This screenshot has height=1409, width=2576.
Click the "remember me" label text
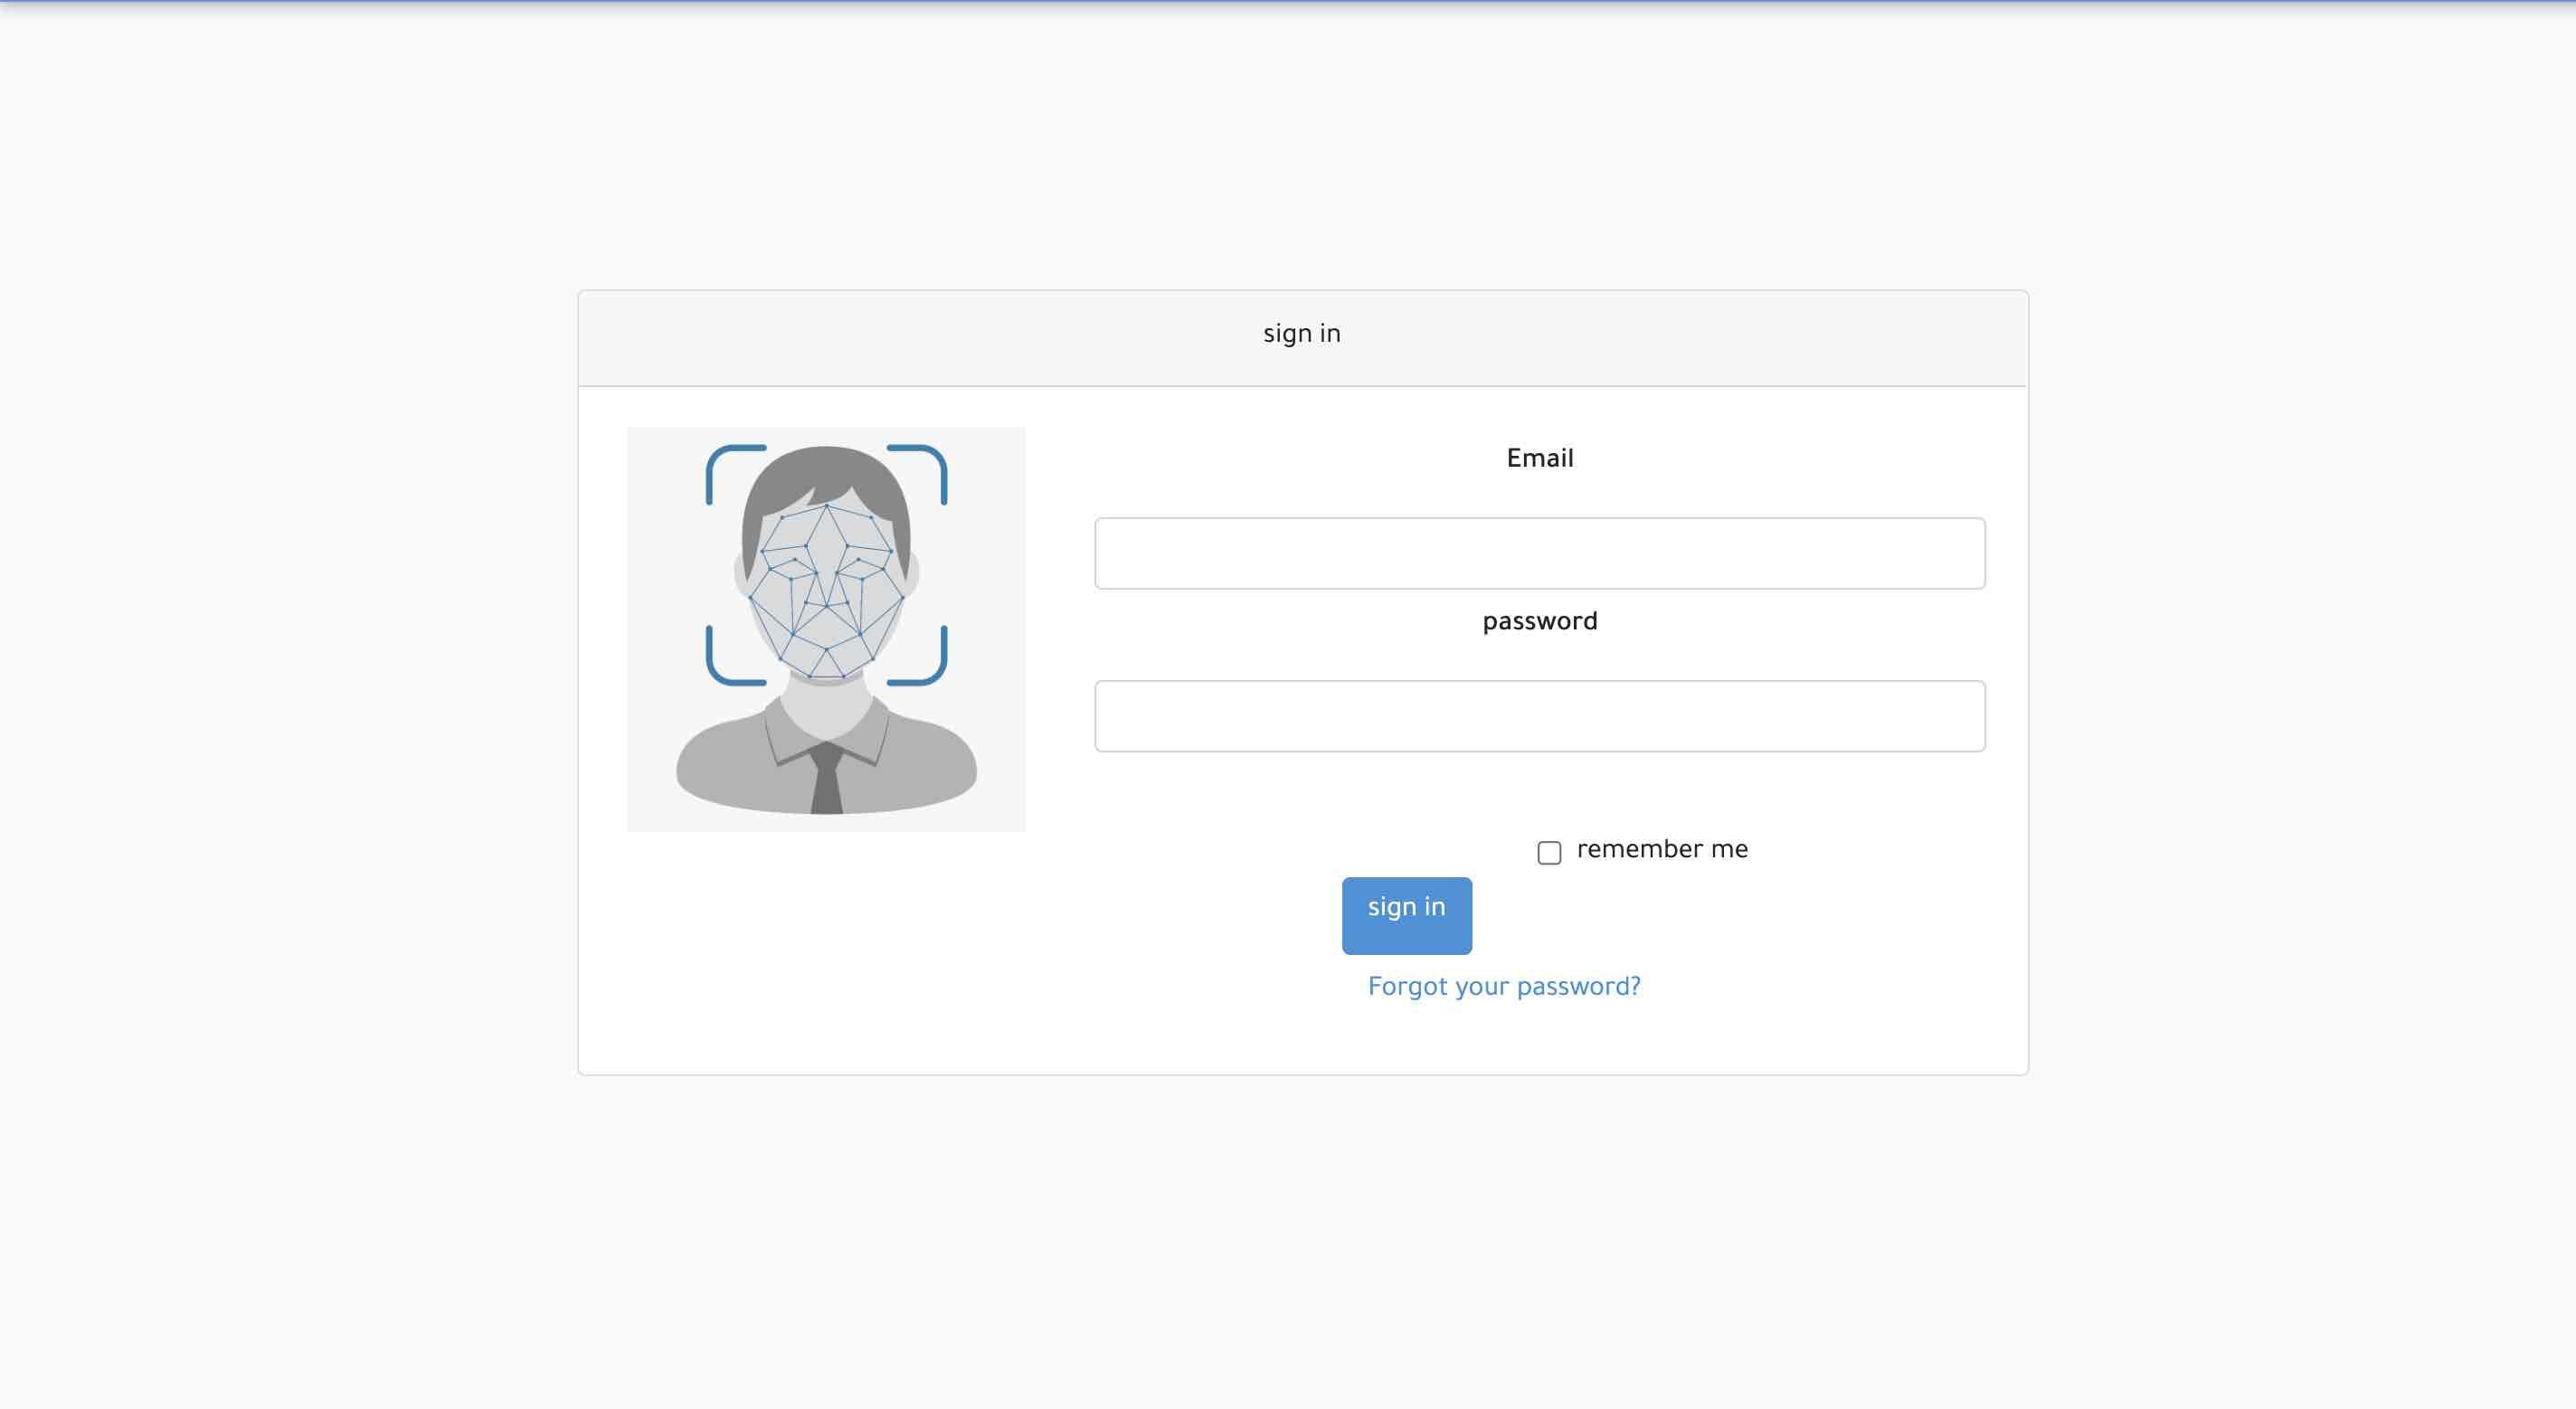pos(1662,850)
